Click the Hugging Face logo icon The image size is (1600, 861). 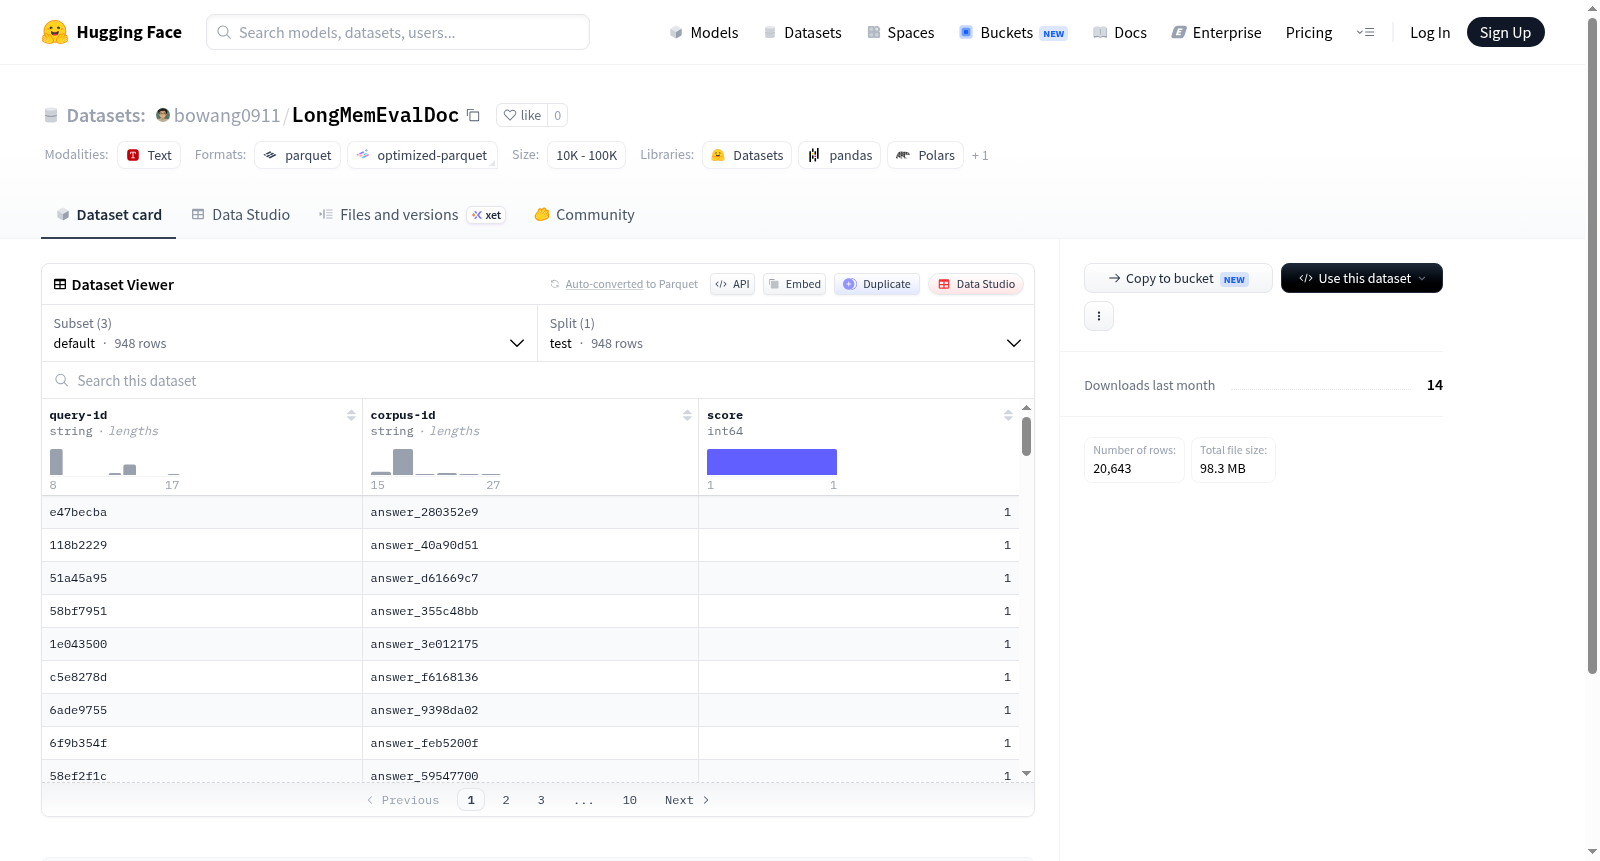tap(55, 32)
